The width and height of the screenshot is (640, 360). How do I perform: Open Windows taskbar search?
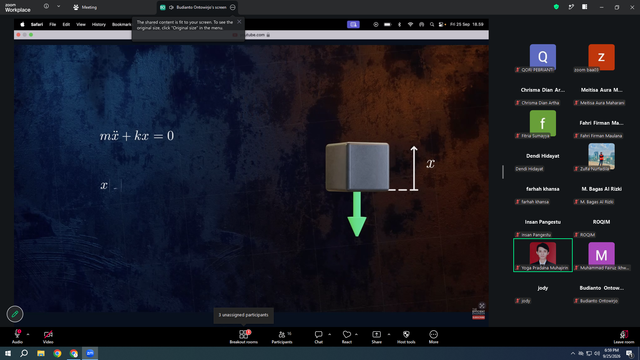coord(24,353)
